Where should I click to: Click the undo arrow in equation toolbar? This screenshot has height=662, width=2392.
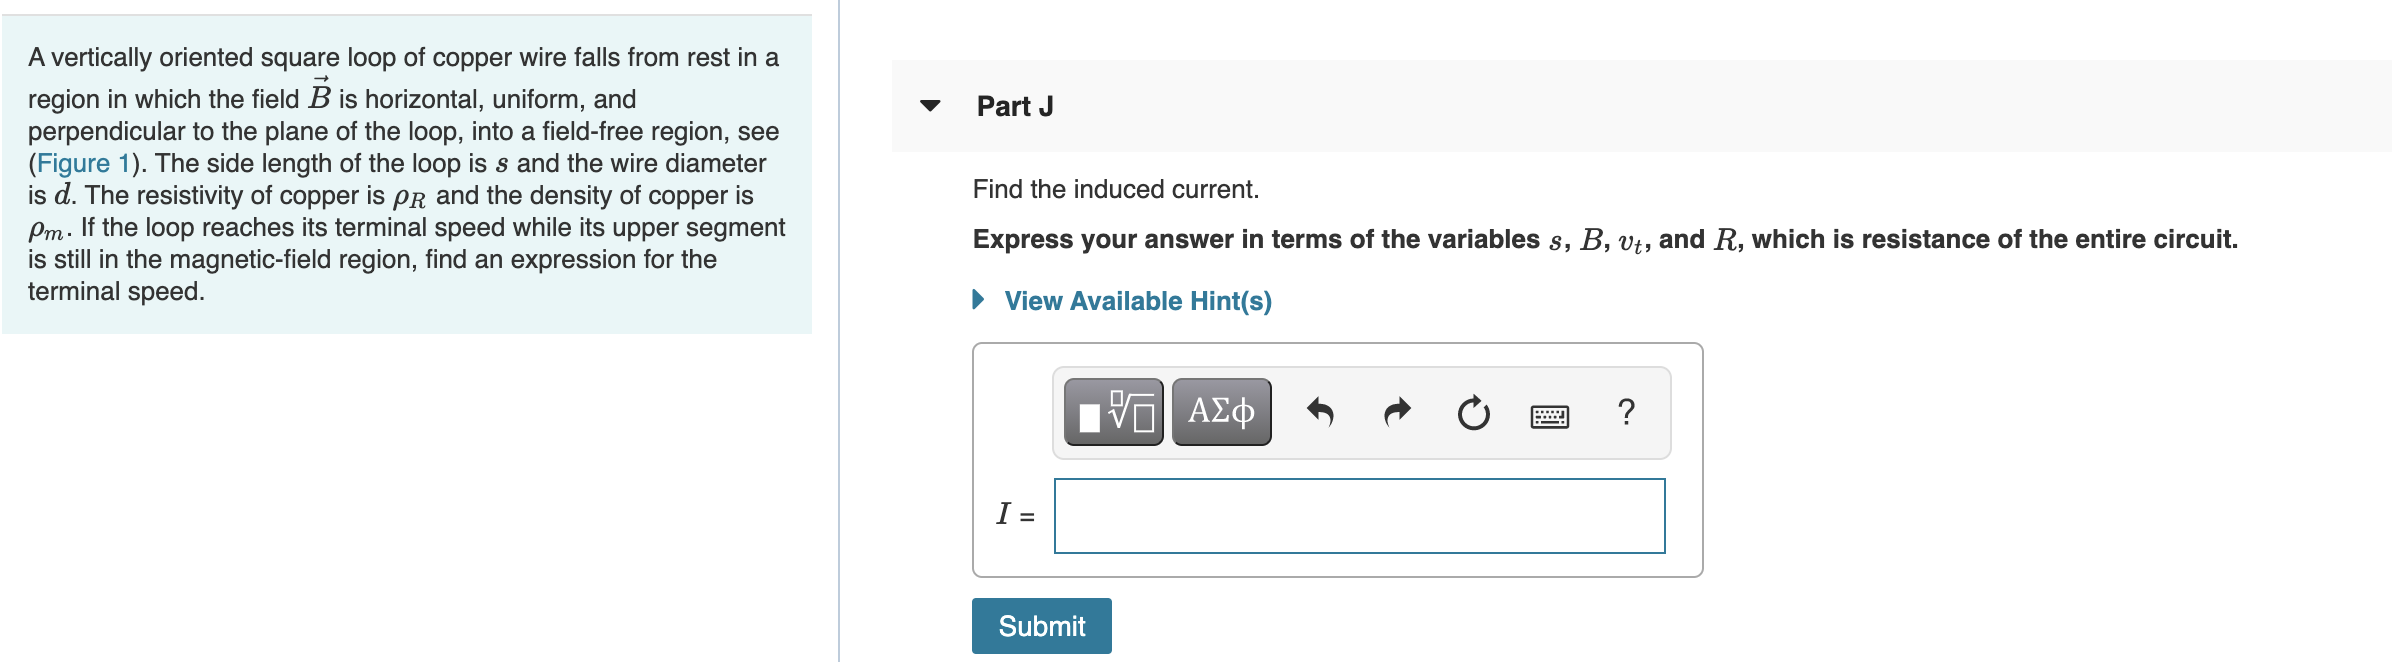(1320, 412)
